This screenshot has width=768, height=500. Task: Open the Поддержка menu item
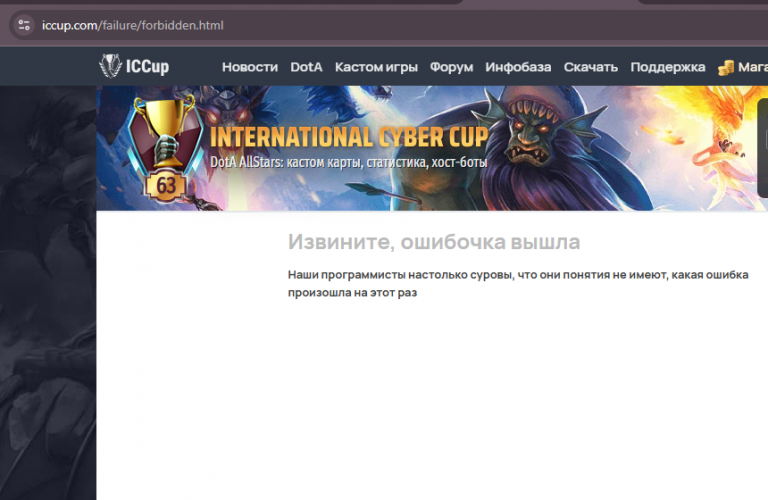pos(668,67)
